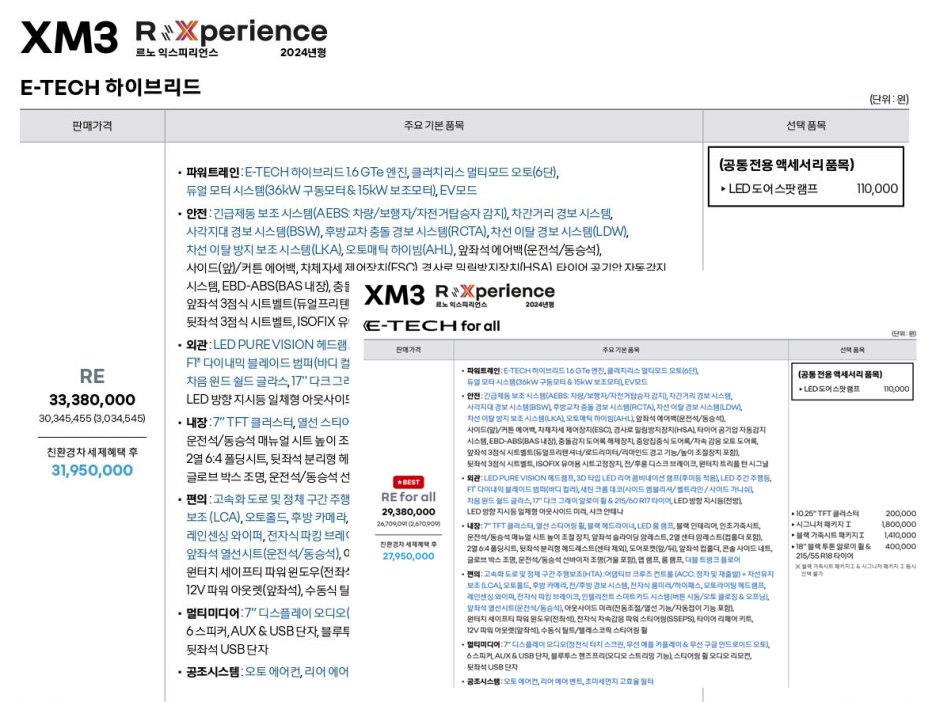The height and width of the screenshot is (702, 936).
Task: Click the back sheet '판매가격' column header
Action: [92, 126]
